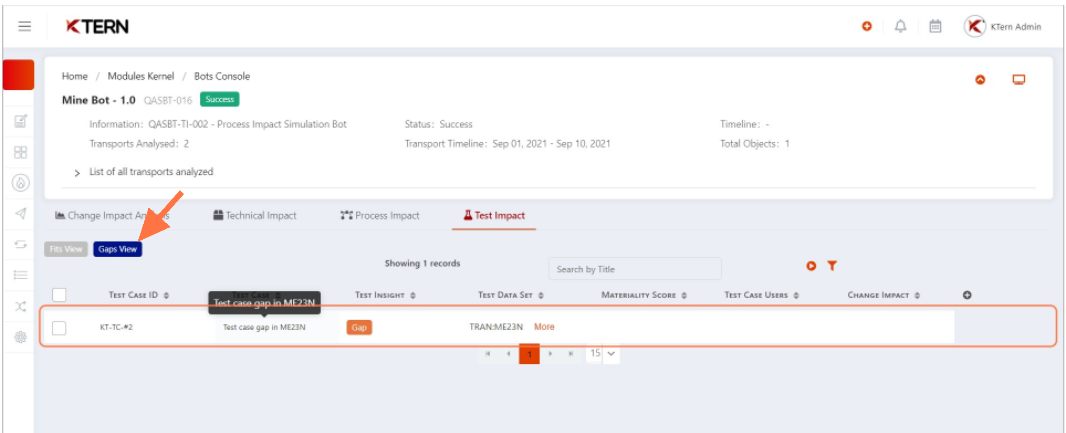Open the Change Impact Analysis tab
The width and height of the screenshot is (1066, 433).
point(112,215)
